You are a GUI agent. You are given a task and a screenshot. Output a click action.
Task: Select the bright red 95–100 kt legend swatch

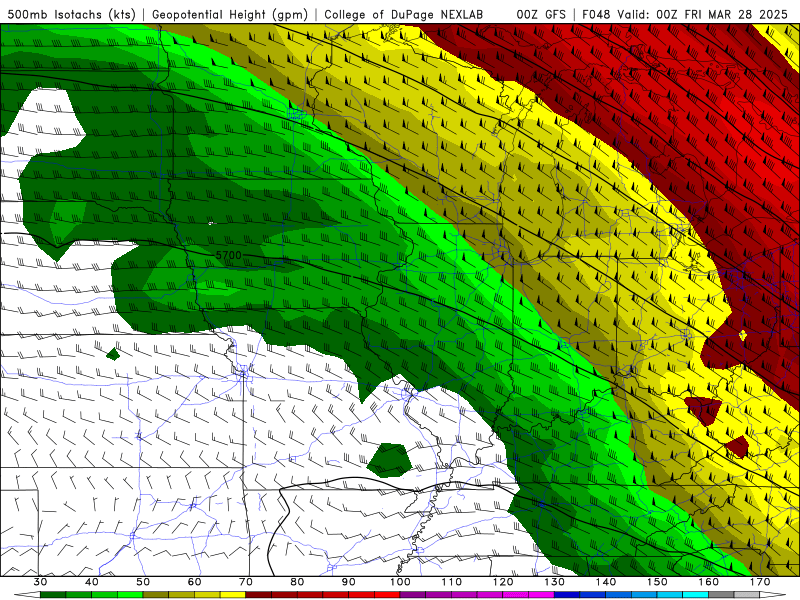[x=387, y=595]
